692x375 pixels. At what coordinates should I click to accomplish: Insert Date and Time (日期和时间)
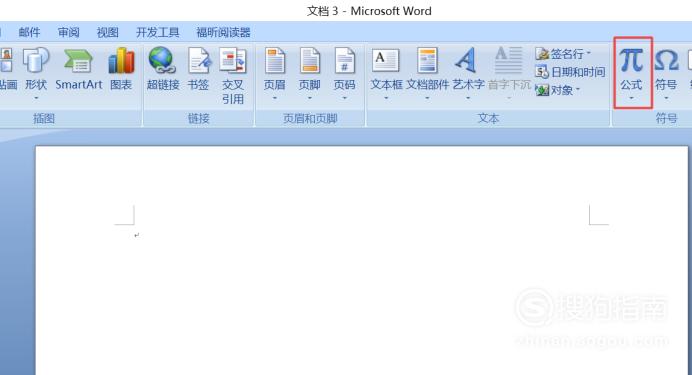(x=570, y=72)
